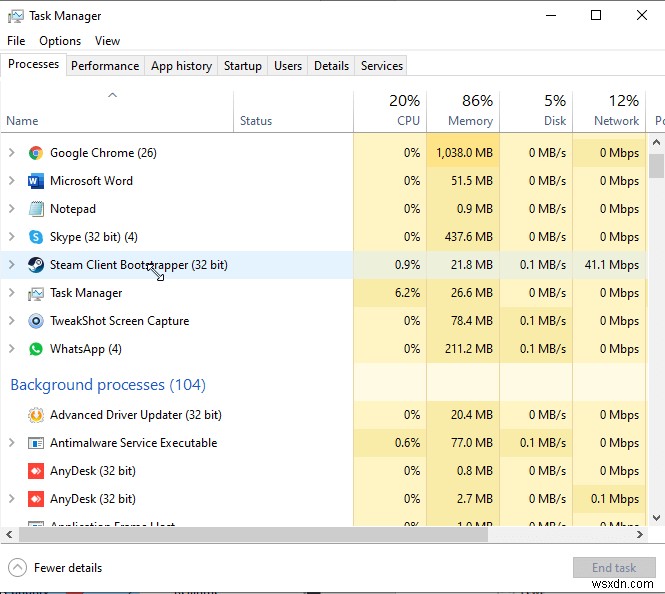Expand Antimalware Service Executable row
The height and width of the screenshot is (594, 665).
12,443
